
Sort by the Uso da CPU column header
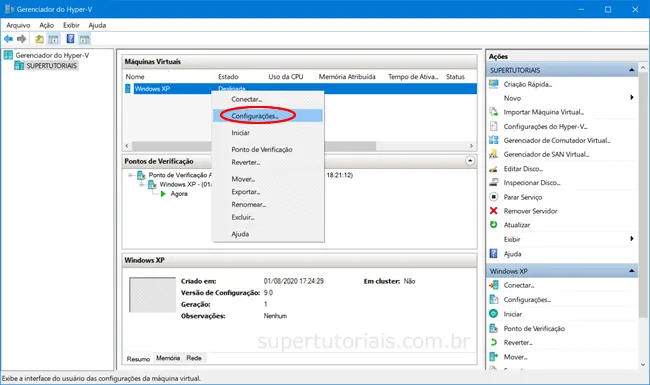286,77
